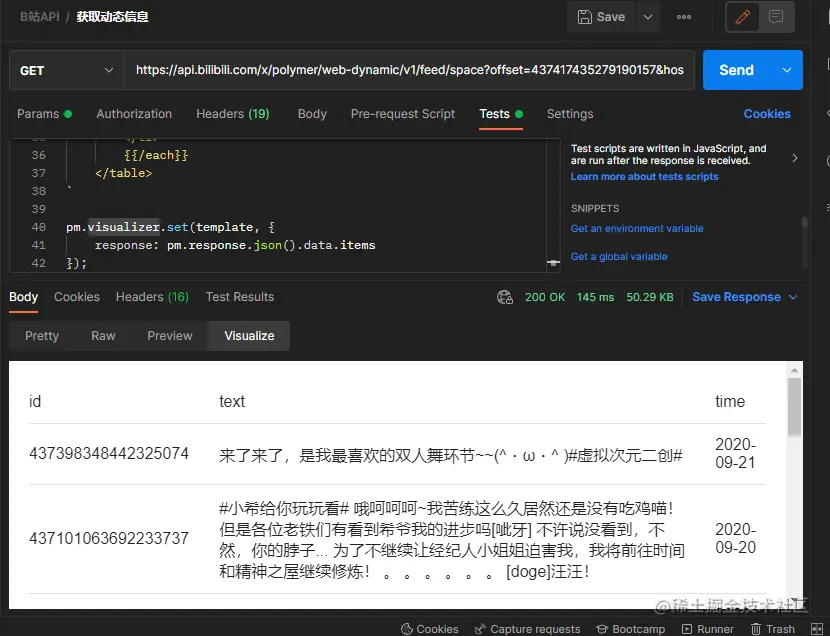Click the Cookies link at right

[767, 114]
